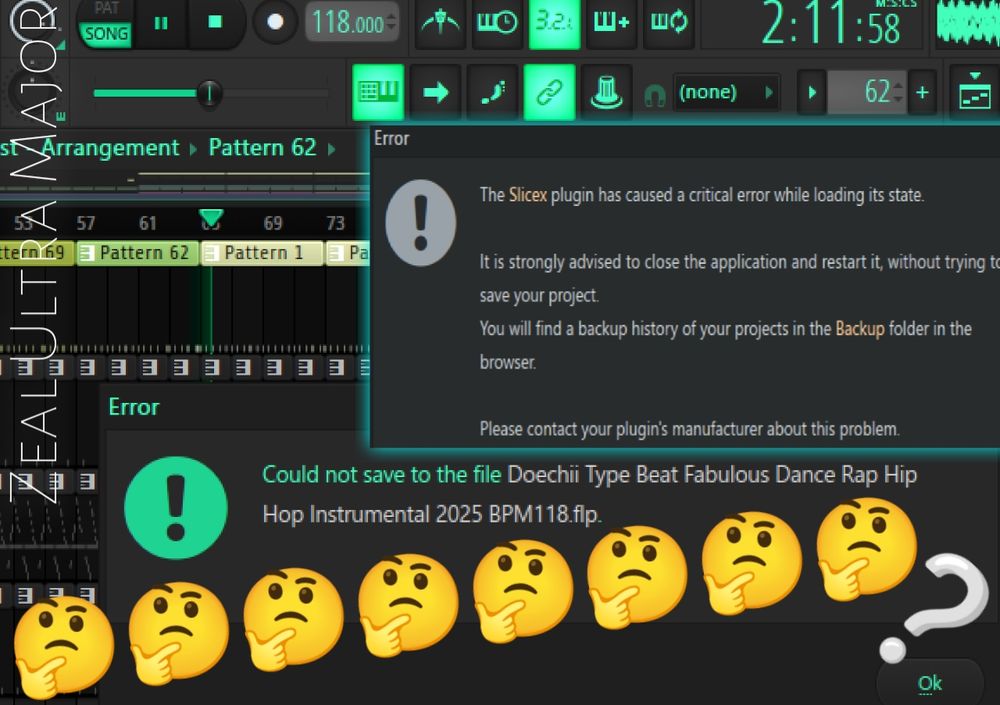Open the playlist view icon
Screen dimensions: 1000x705
[974, 92]
